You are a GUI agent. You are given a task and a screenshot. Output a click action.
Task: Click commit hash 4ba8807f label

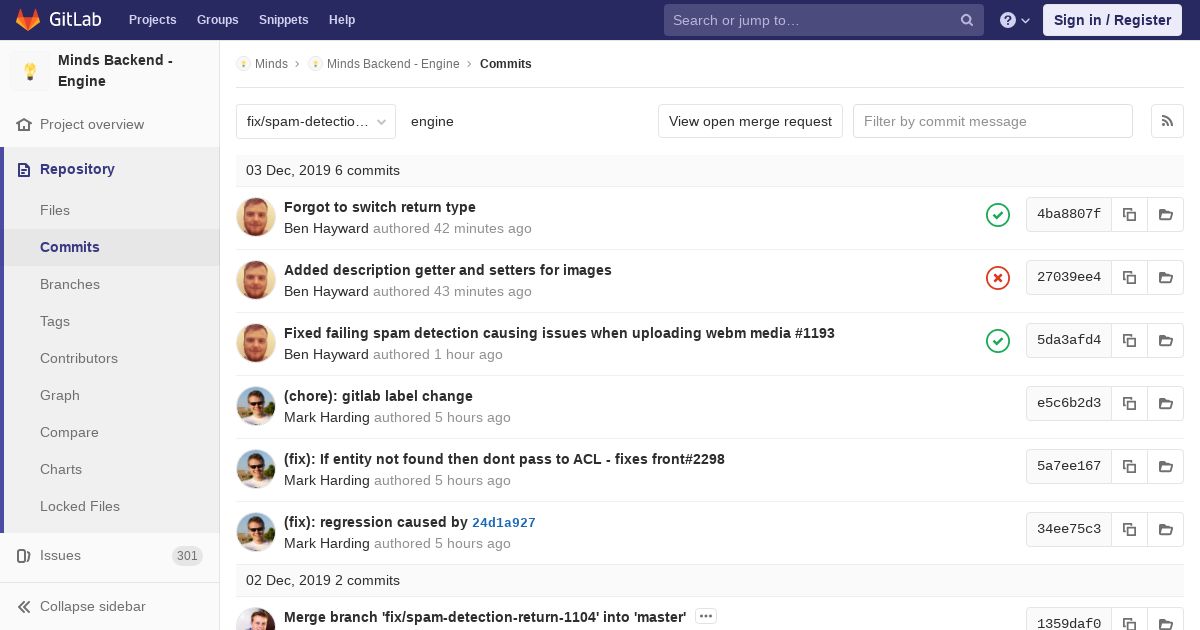coord(1069,214)
